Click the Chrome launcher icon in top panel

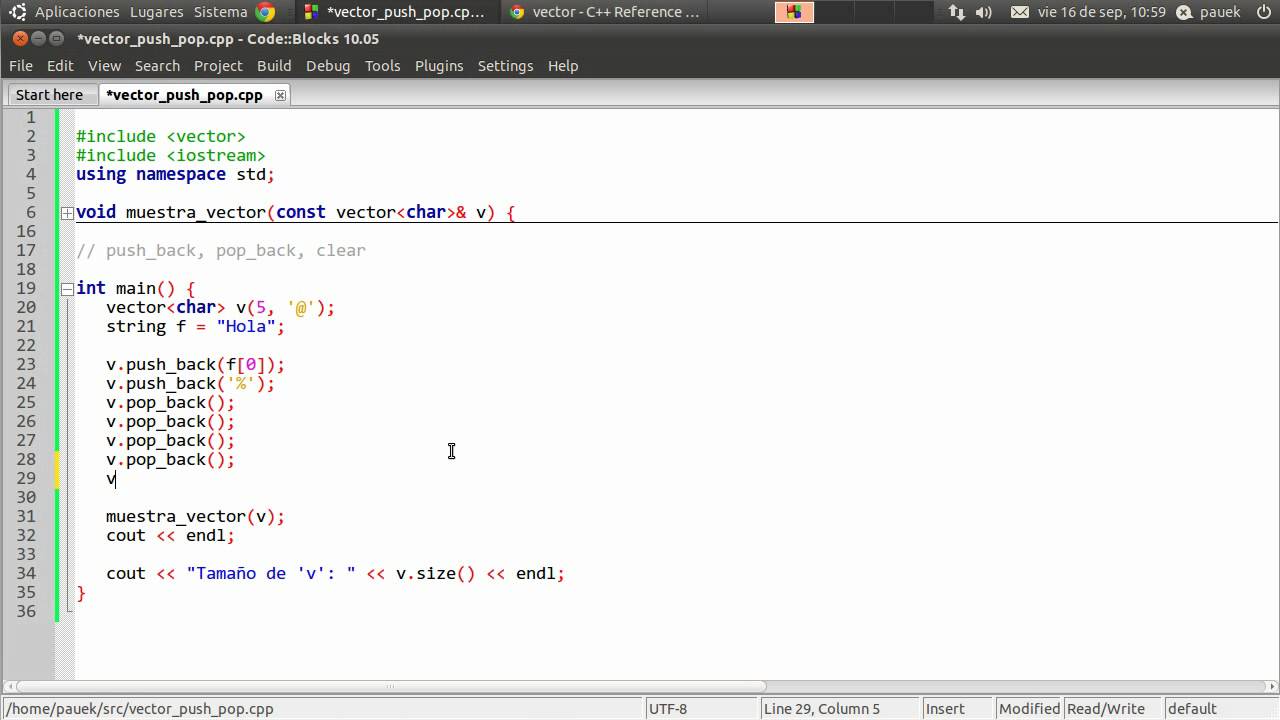tap(265, 12)
